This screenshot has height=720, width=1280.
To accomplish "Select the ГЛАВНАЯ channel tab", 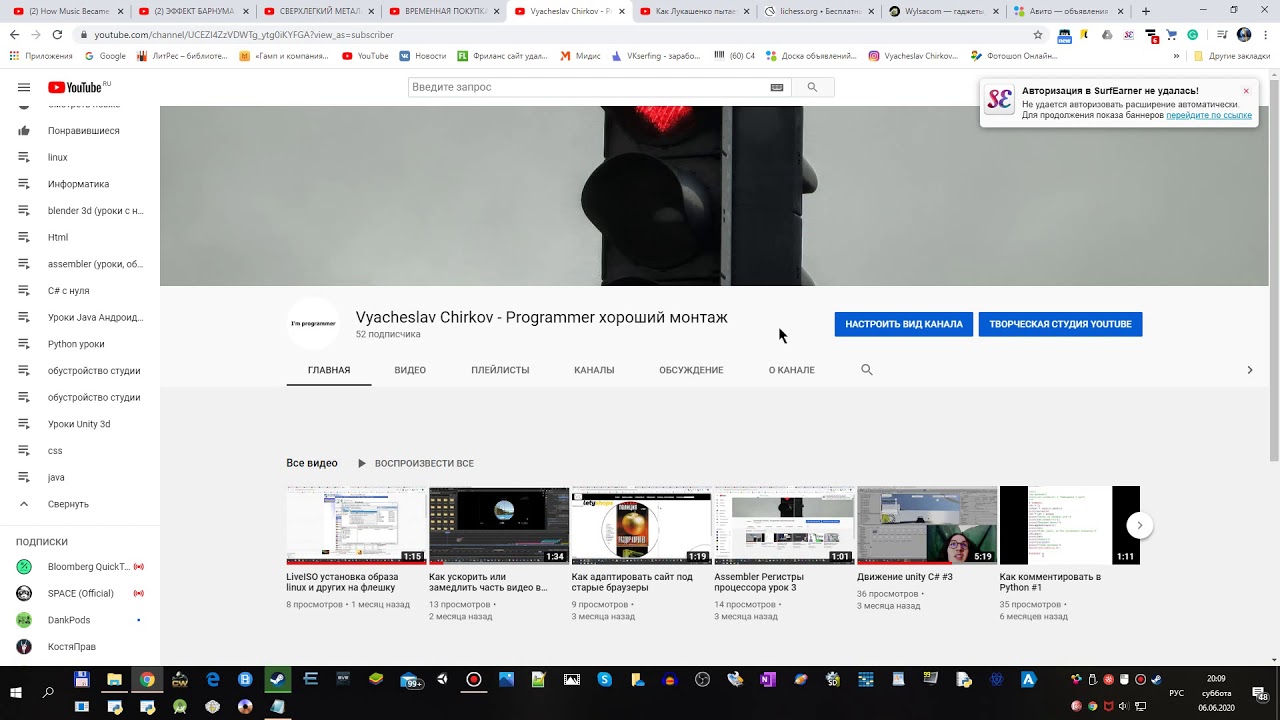I will pyautogui.click(x=329, y=370).
